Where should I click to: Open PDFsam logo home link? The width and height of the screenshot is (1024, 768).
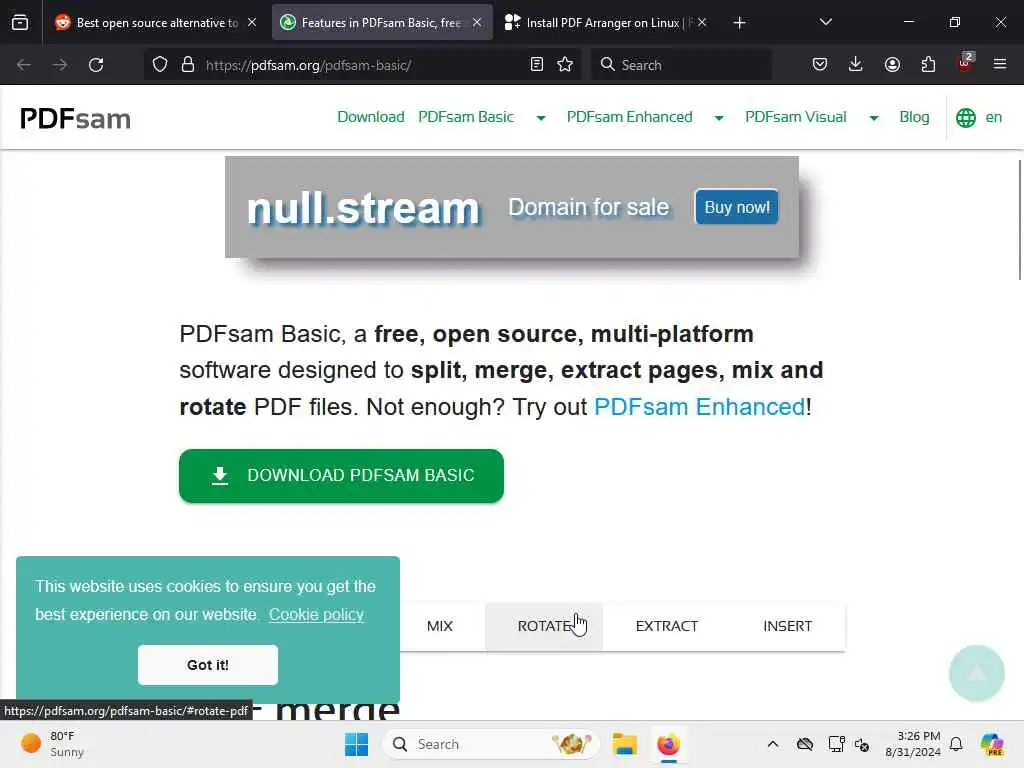point(75,118)
